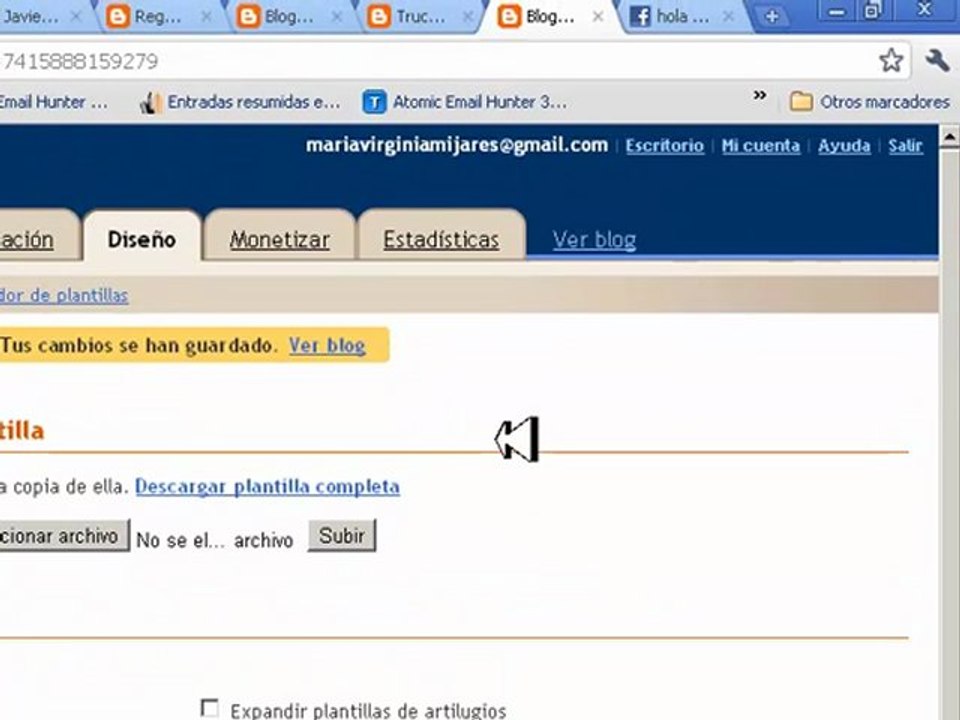Close the hola Facebook tab

728,17
